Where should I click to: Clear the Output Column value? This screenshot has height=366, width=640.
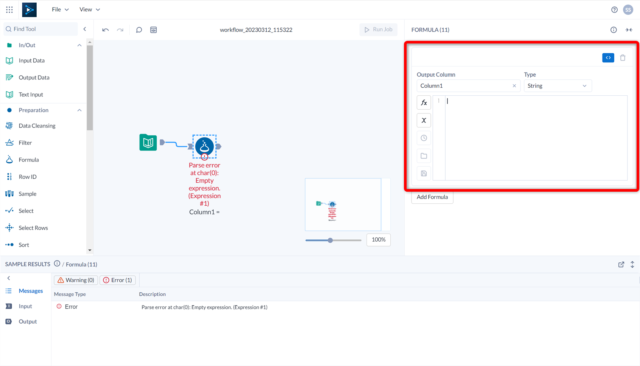click(514, 86)
